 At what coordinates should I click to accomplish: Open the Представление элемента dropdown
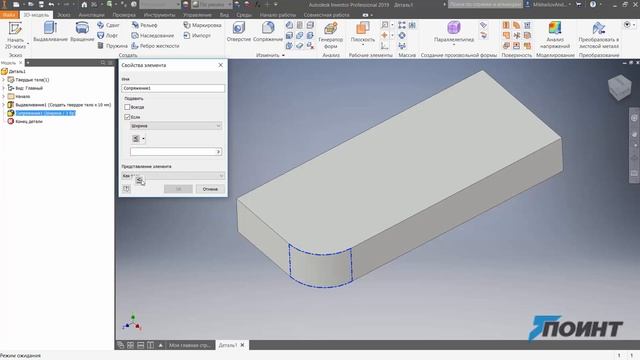pos(173,176)
